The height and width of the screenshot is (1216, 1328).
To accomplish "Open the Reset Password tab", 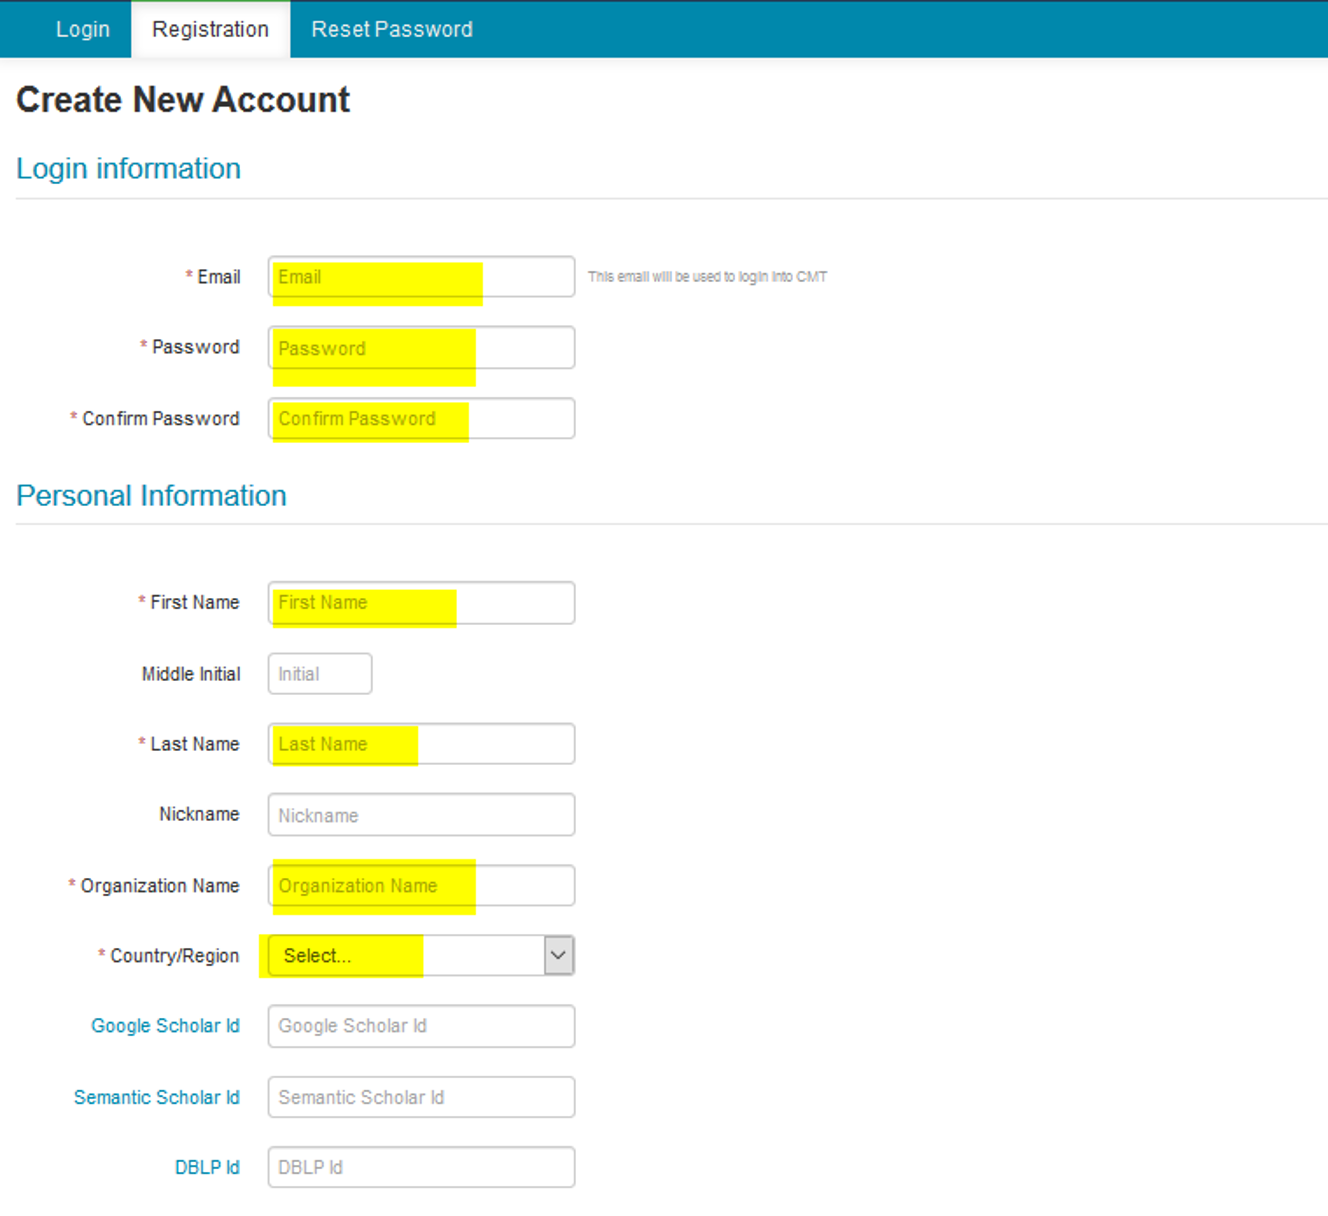I will click(391, 29).
